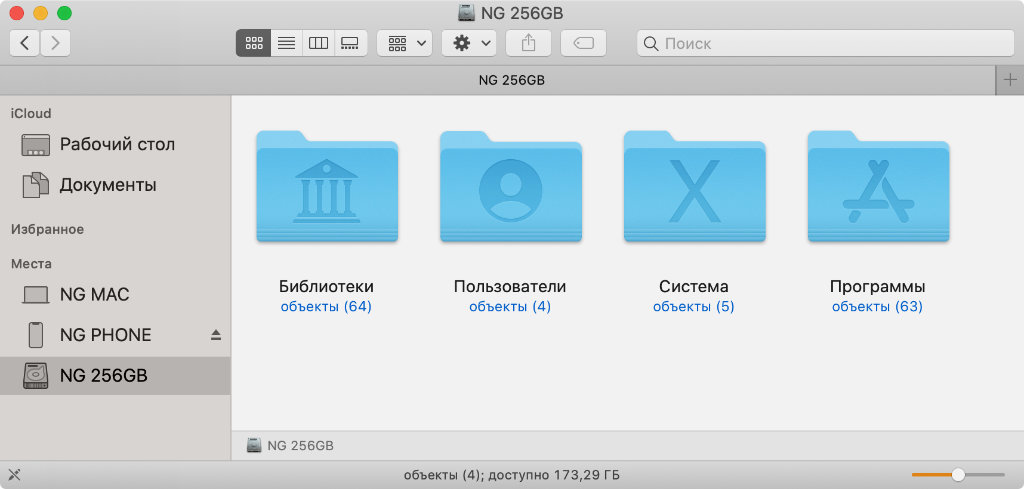This screenshot has height=489, width=1024.
Task: Open the Программы folder icon
Action: (878, 188)
